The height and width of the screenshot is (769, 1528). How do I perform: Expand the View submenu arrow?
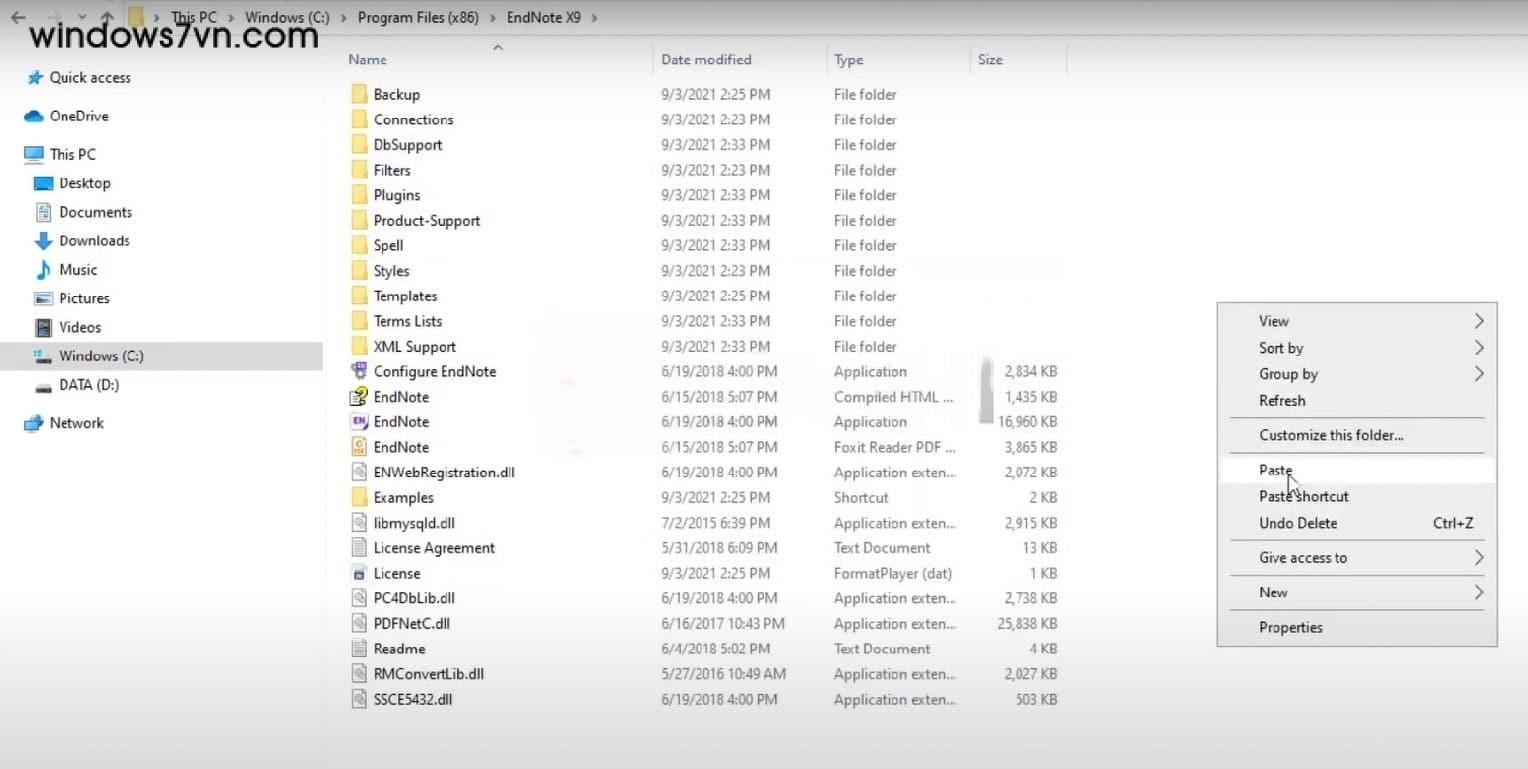pos(1478,321)
